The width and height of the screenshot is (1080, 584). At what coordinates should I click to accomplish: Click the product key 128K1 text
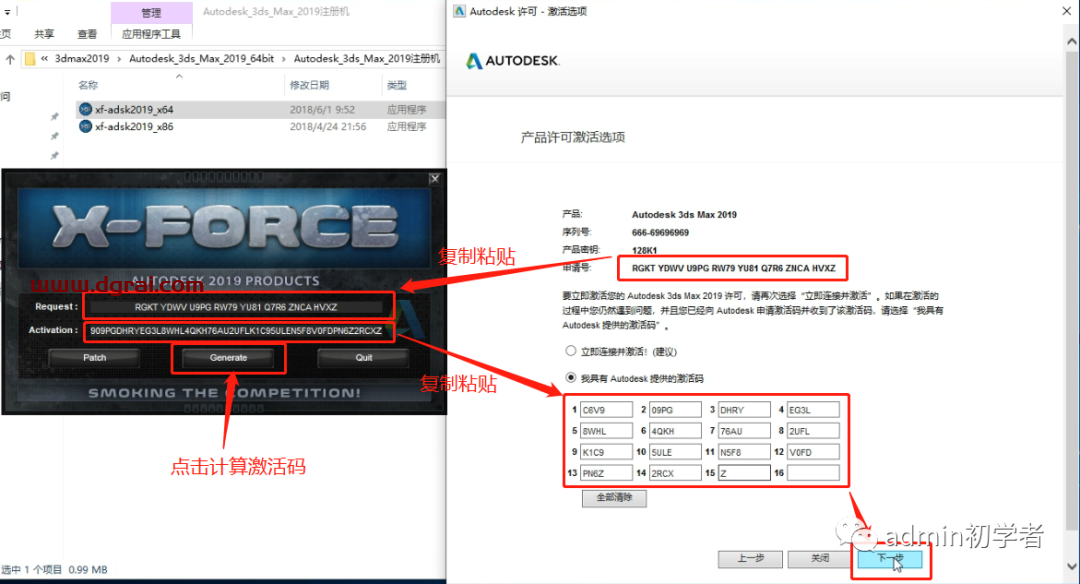tap(644, 250)
